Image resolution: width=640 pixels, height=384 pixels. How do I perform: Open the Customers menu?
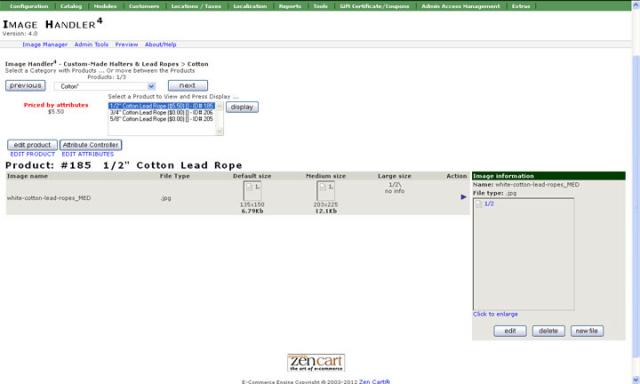[x=144, y=6]
